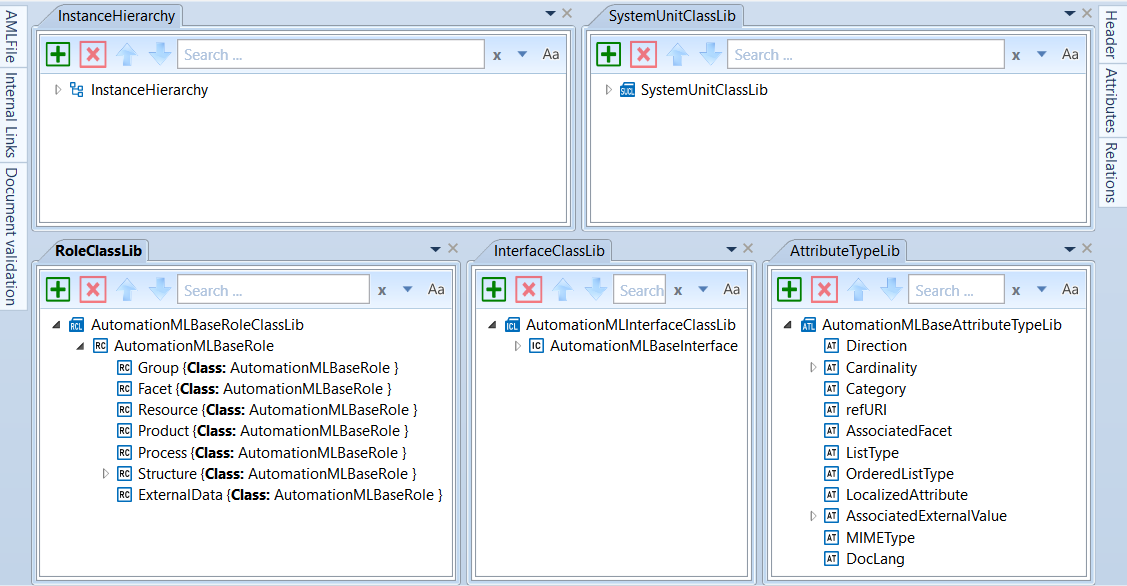The width and height of the screenshot is (1127, 586).
Task: Click green add button in InterfaceClassLib panel
Action: click(x=494, y=290)
